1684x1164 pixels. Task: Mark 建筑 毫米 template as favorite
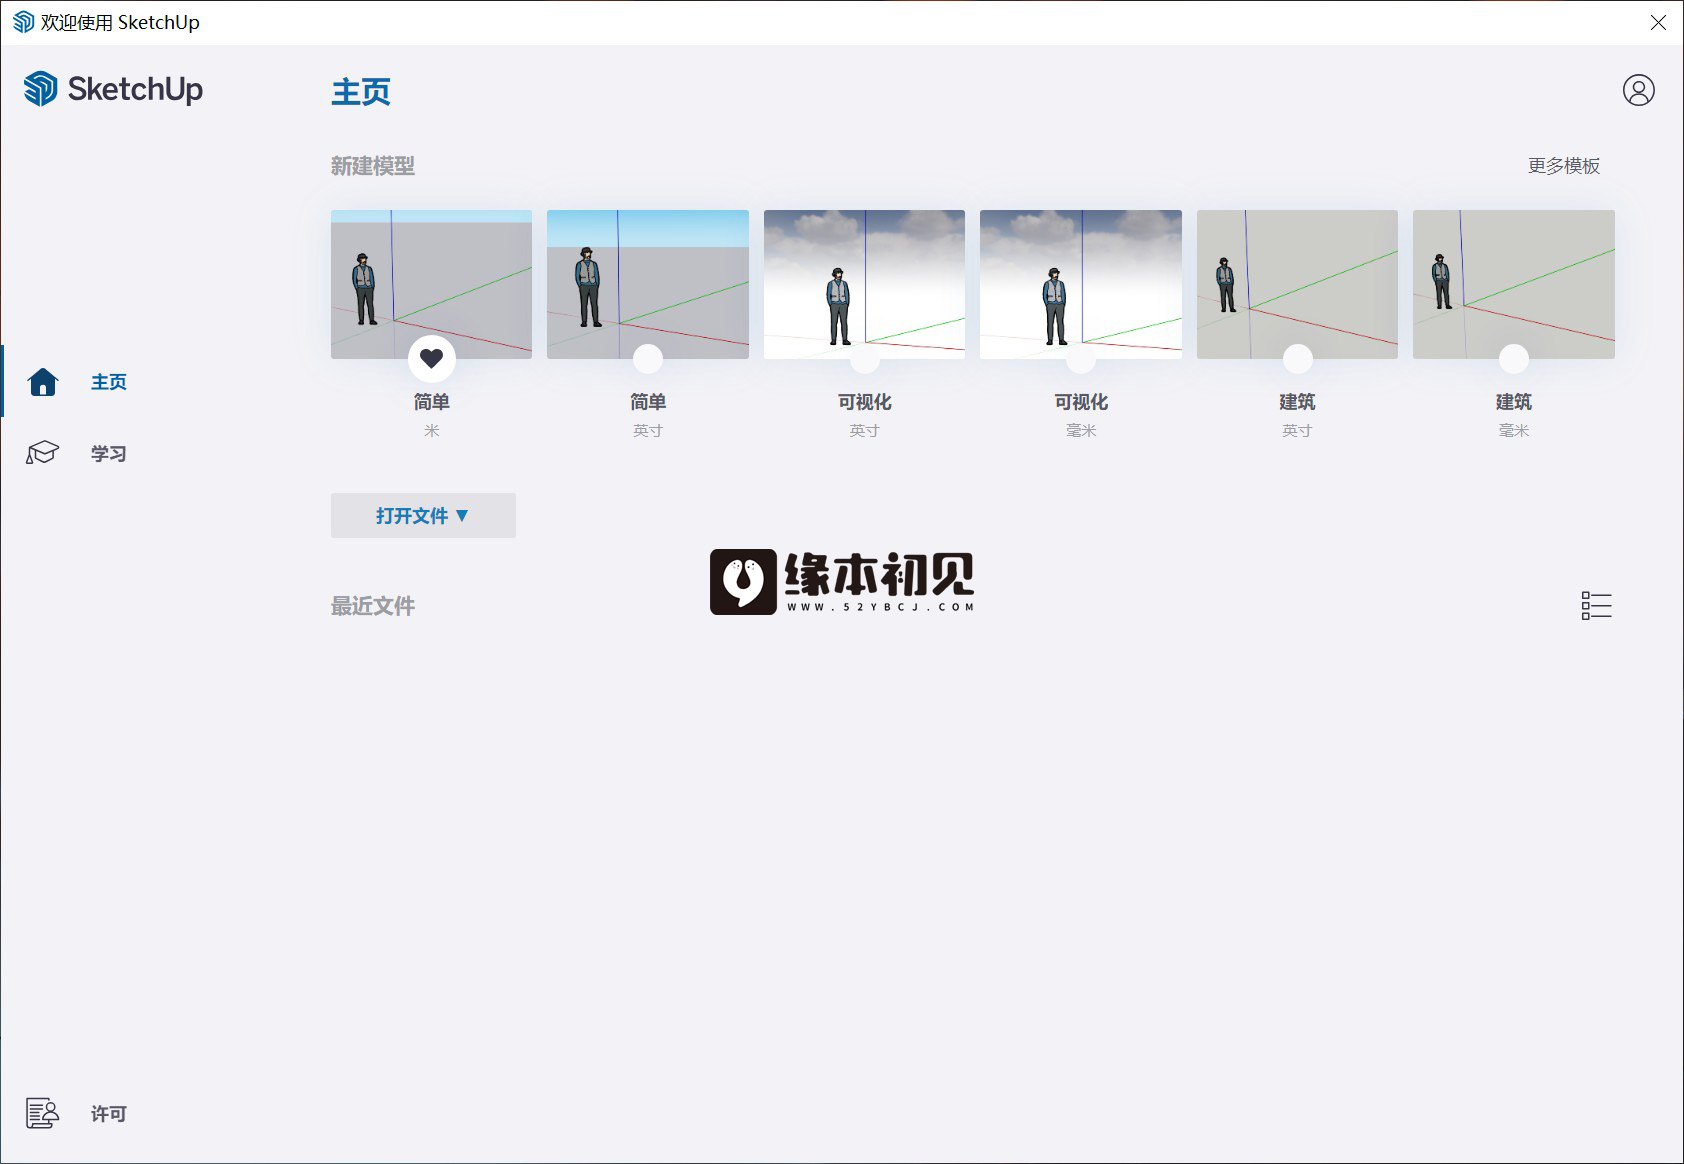point(1514,358)
